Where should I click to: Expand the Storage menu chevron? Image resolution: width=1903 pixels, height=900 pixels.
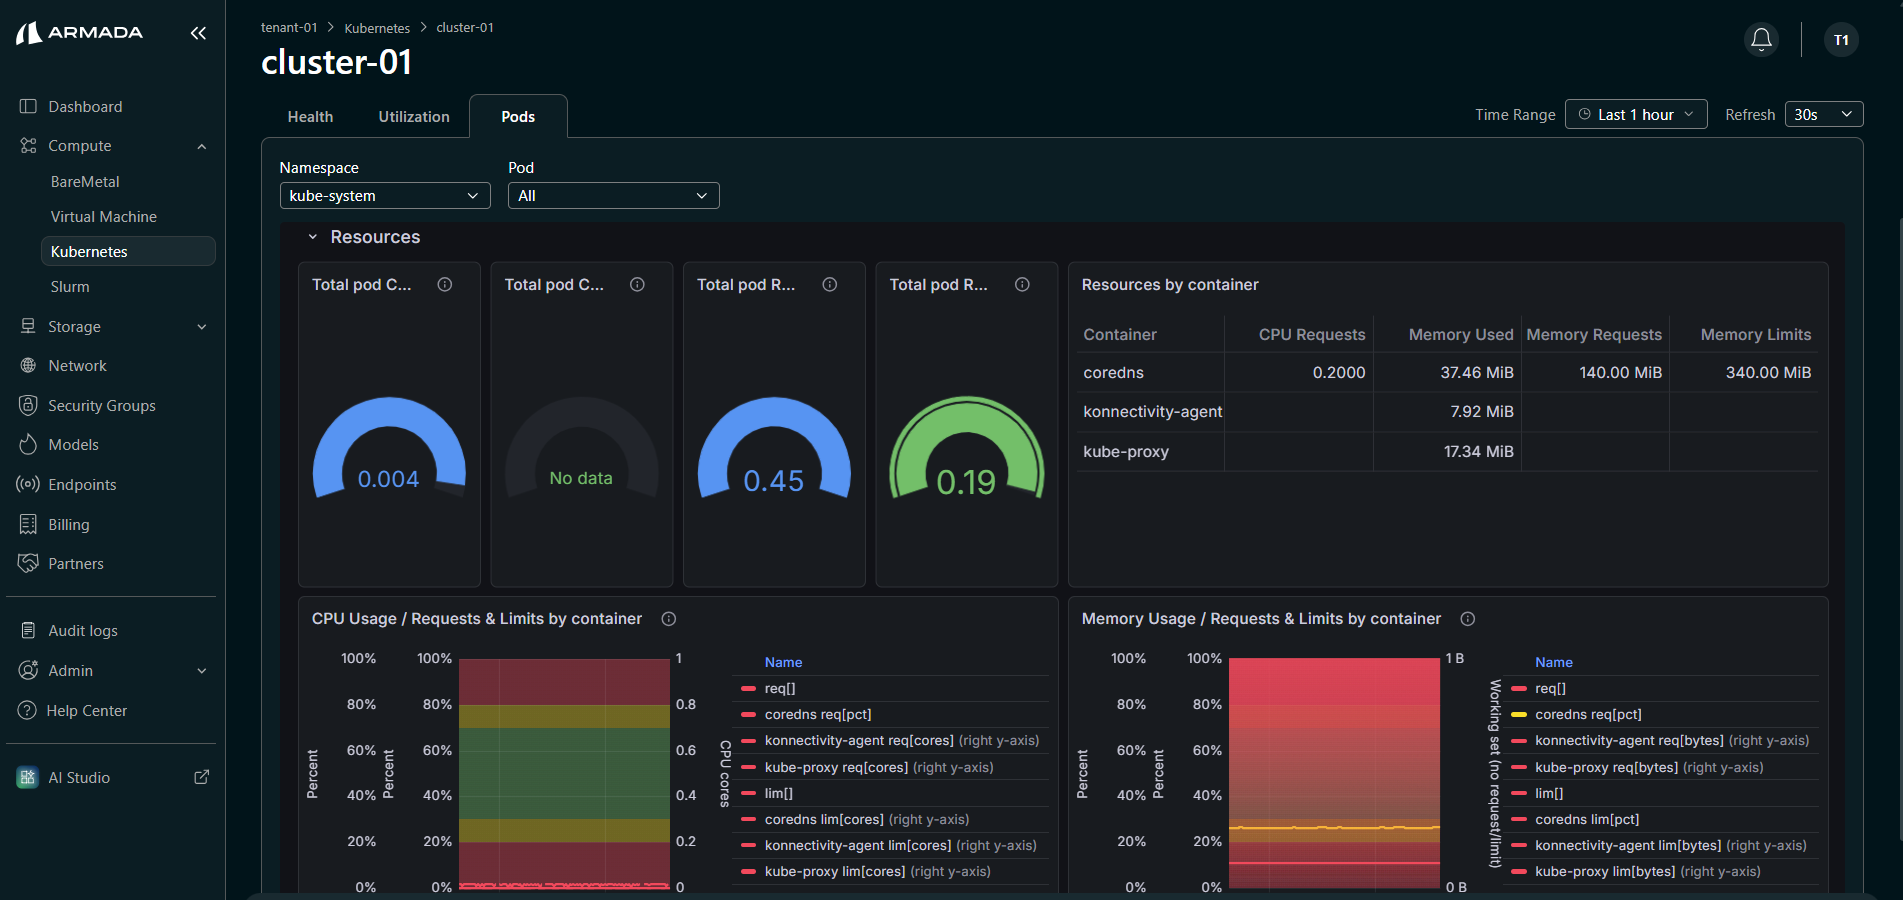(x=202, y=327)
